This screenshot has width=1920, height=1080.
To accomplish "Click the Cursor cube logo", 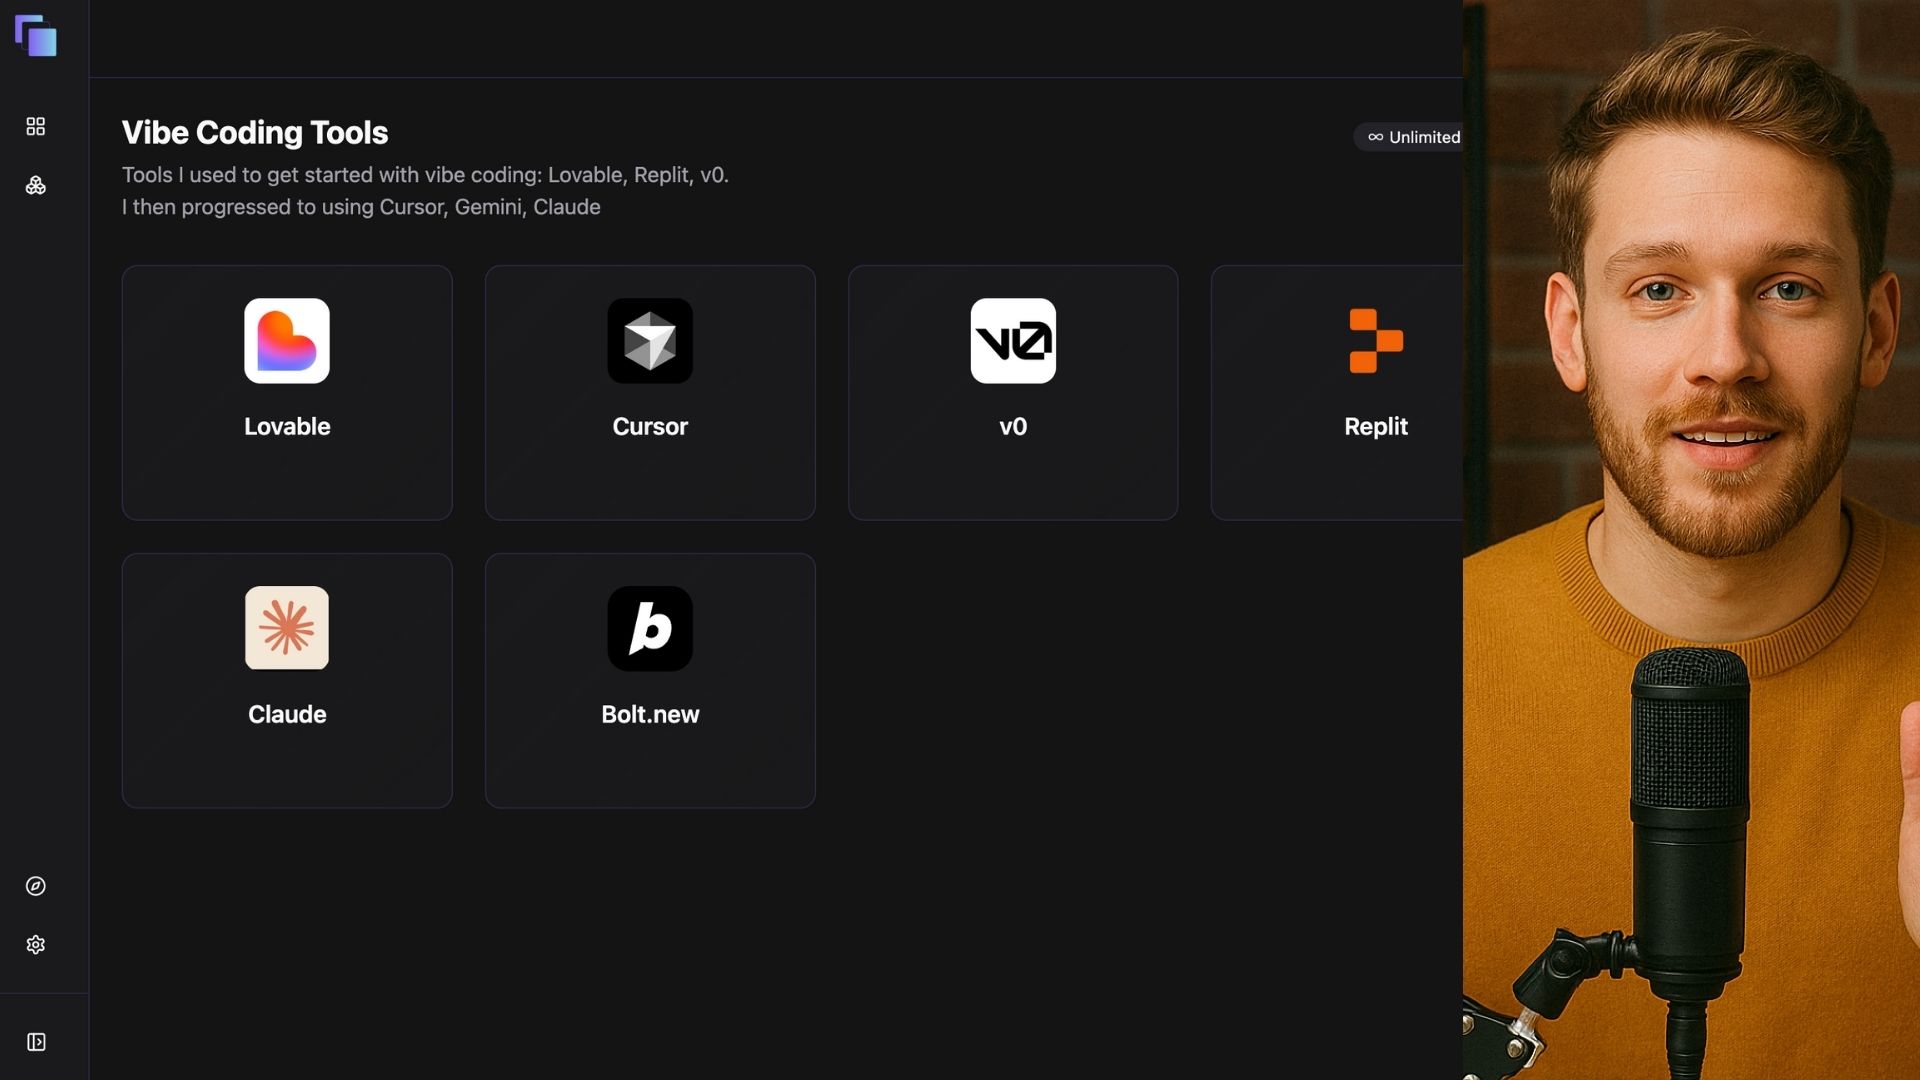I will tap(650, 341).
